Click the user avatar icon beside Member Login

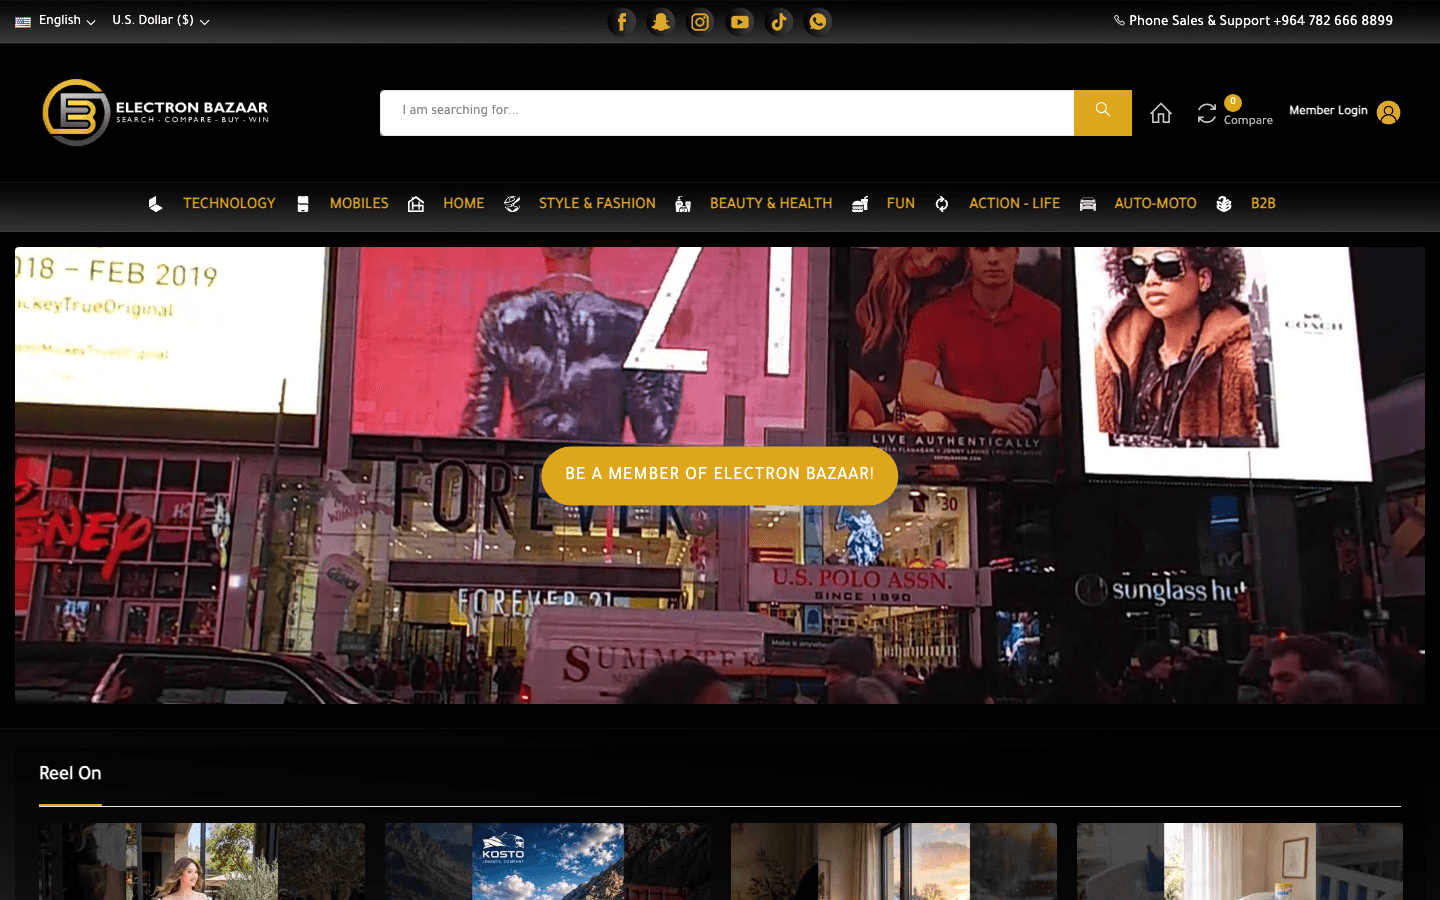[1388, 113]
